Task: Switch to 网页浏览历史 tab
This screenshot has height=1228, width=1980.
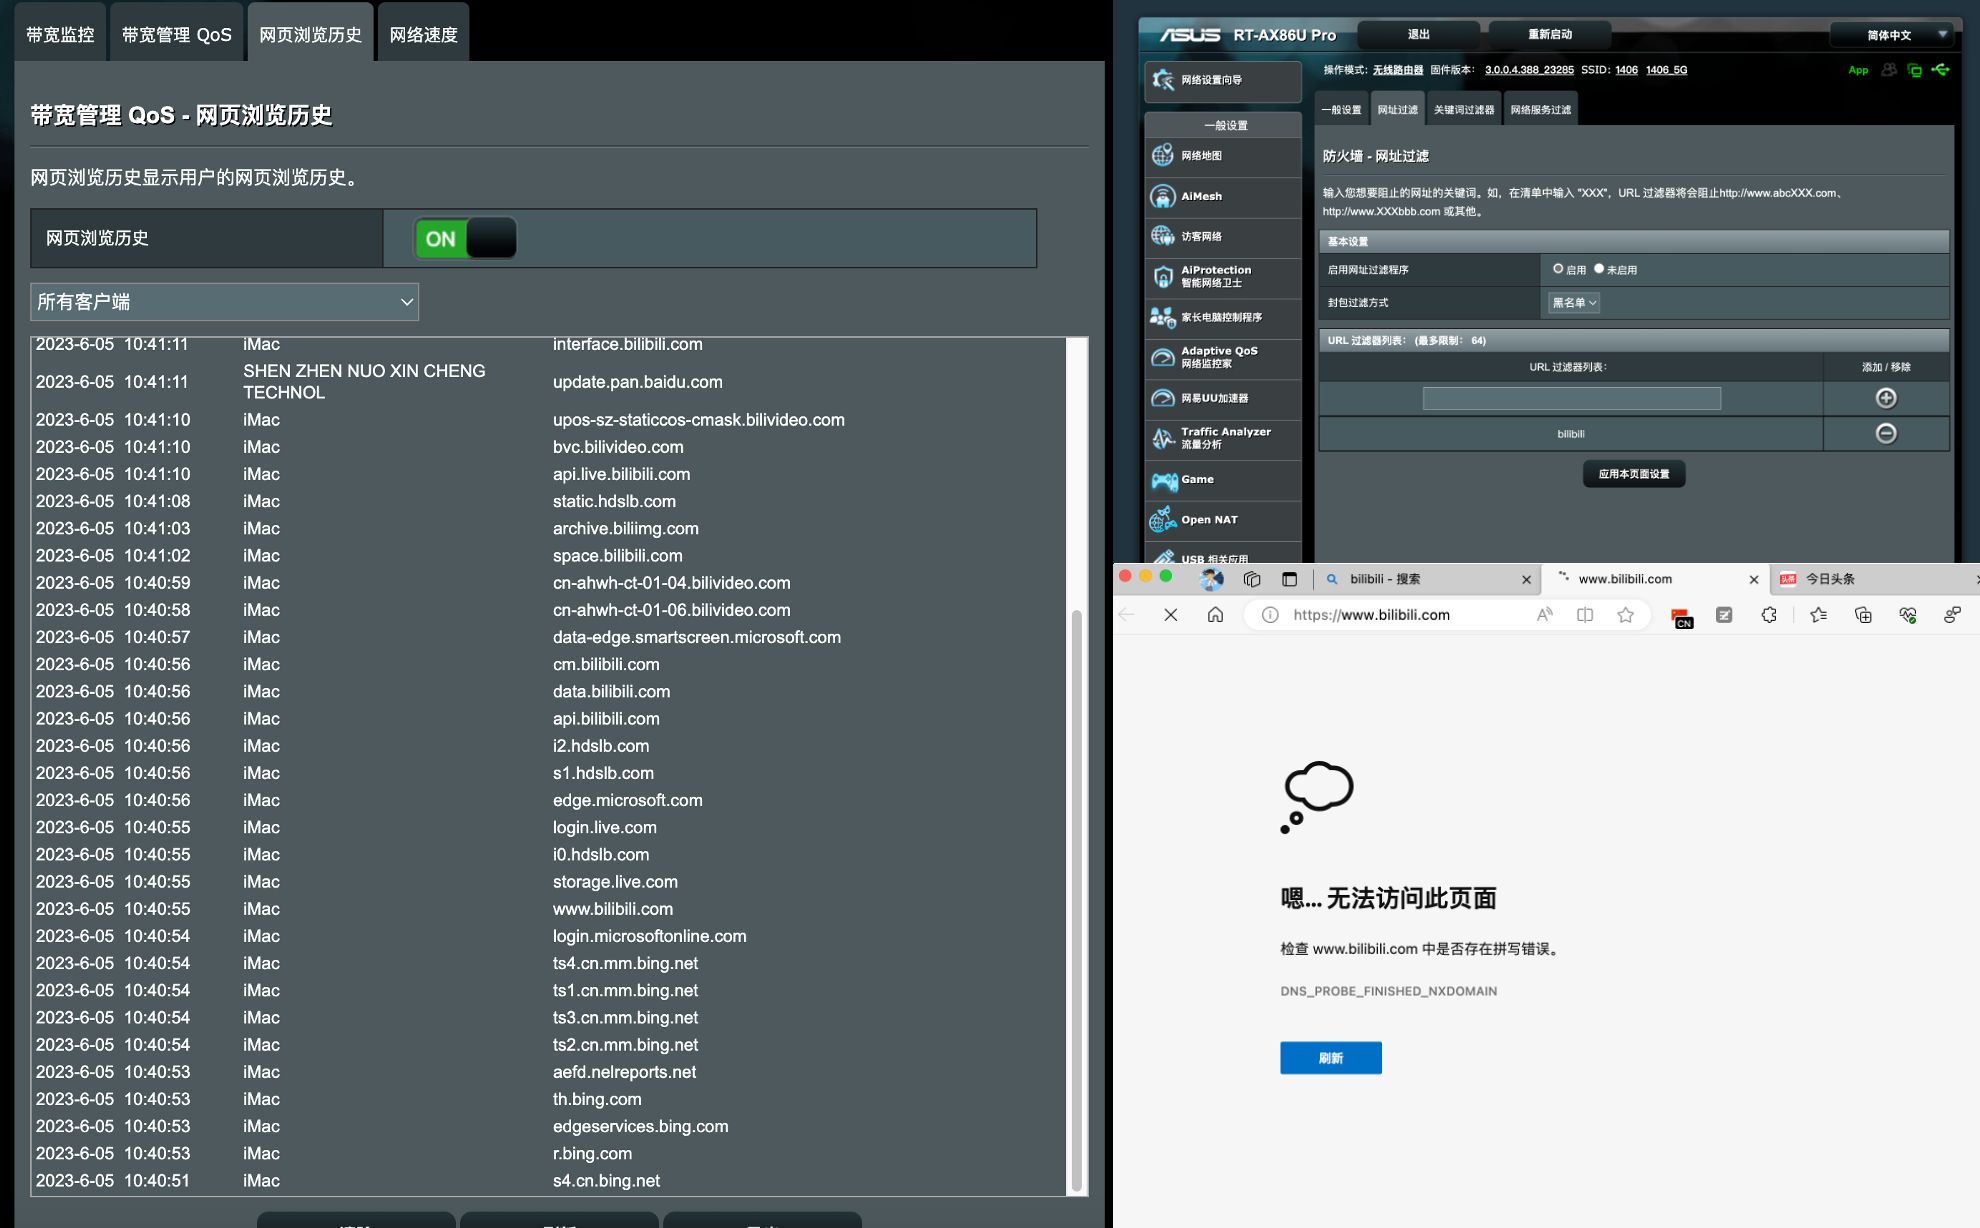Action: (311, 35)
